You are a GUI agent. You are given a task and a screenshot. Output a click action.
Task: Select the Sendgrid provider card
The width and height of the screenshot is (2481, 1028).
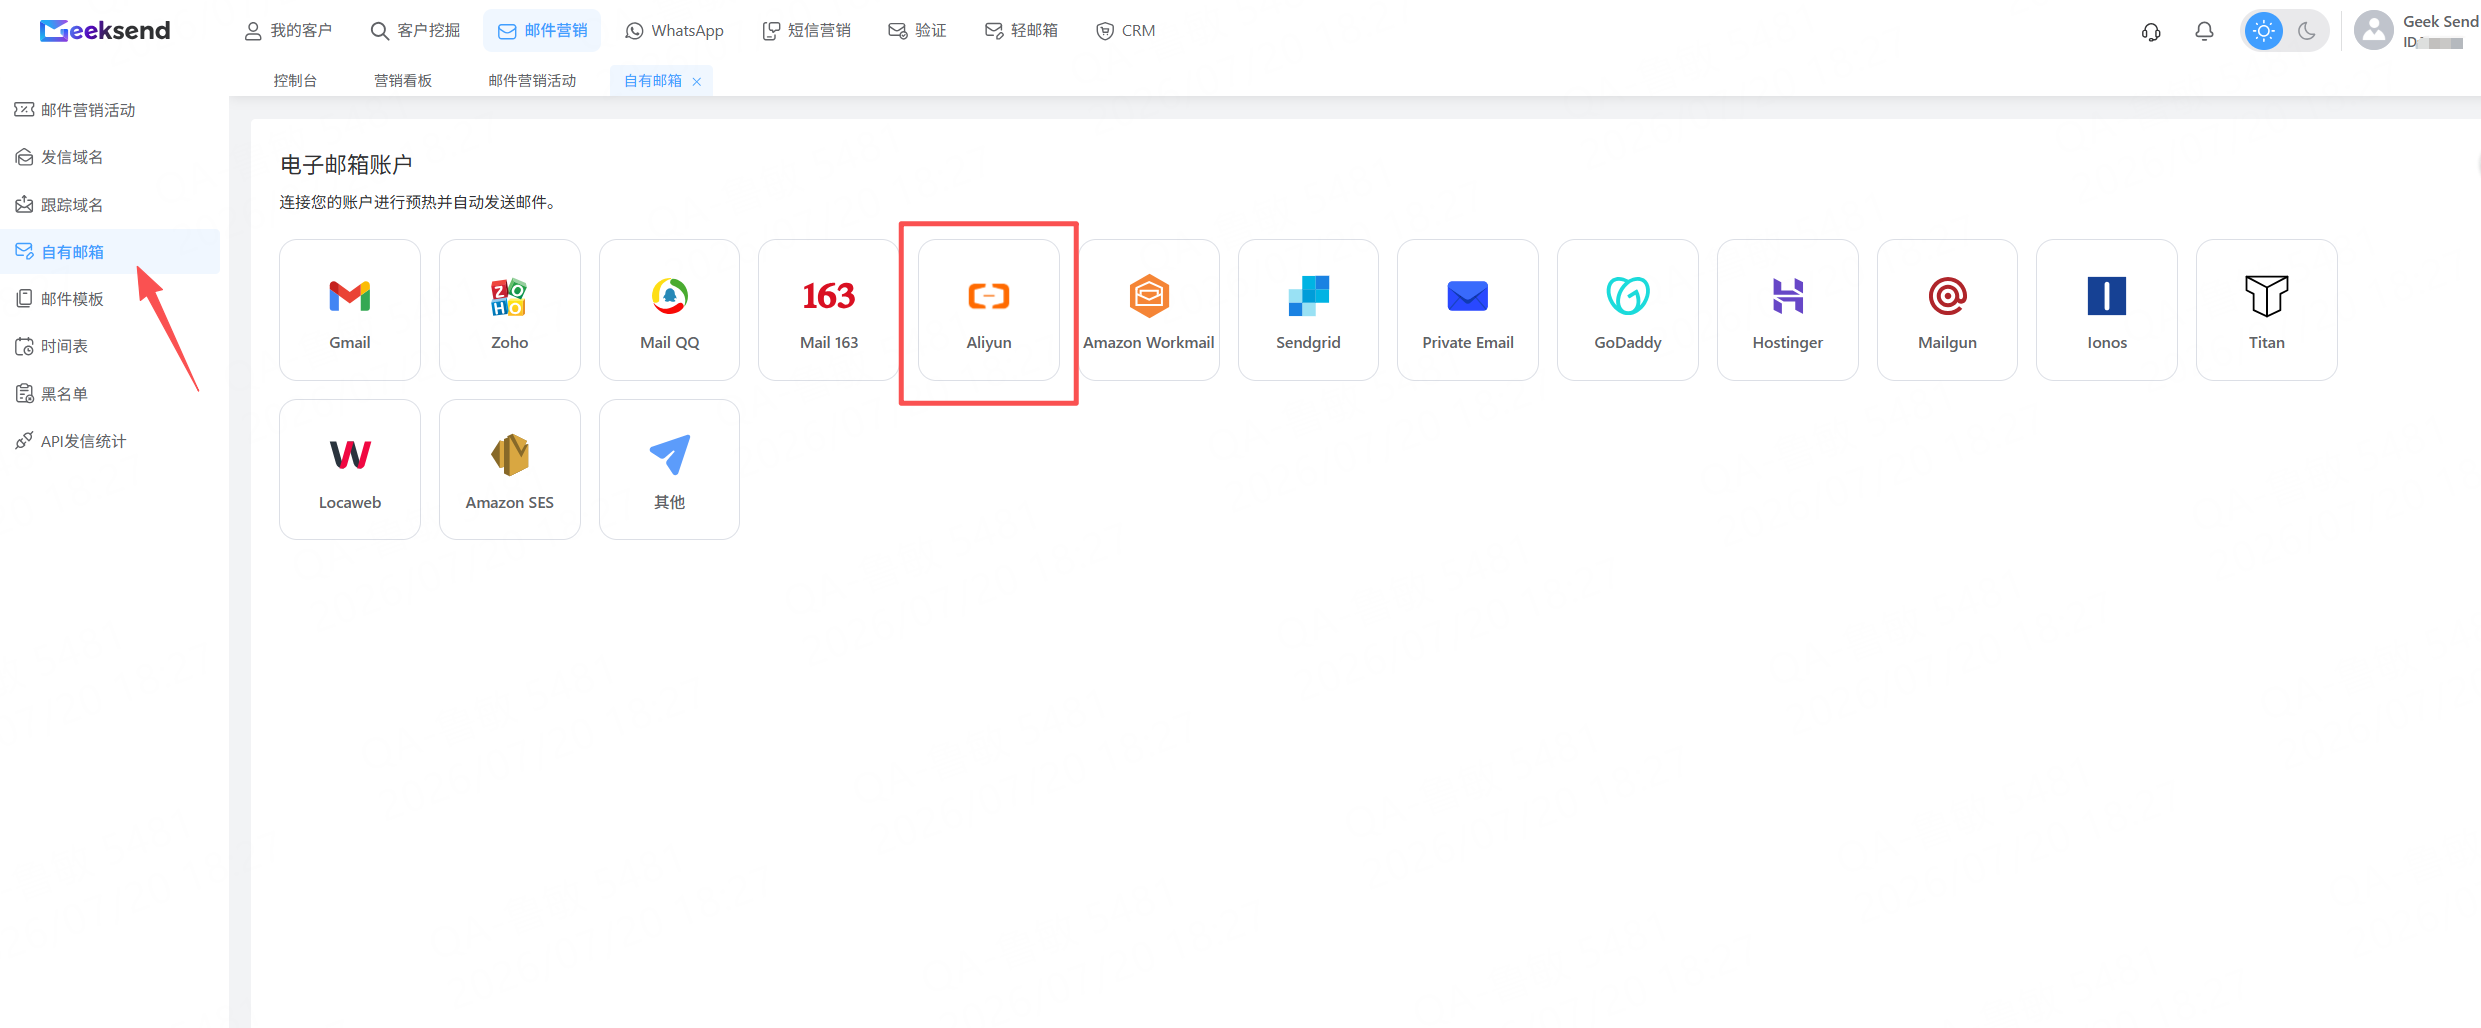[x=1308, y=310]
